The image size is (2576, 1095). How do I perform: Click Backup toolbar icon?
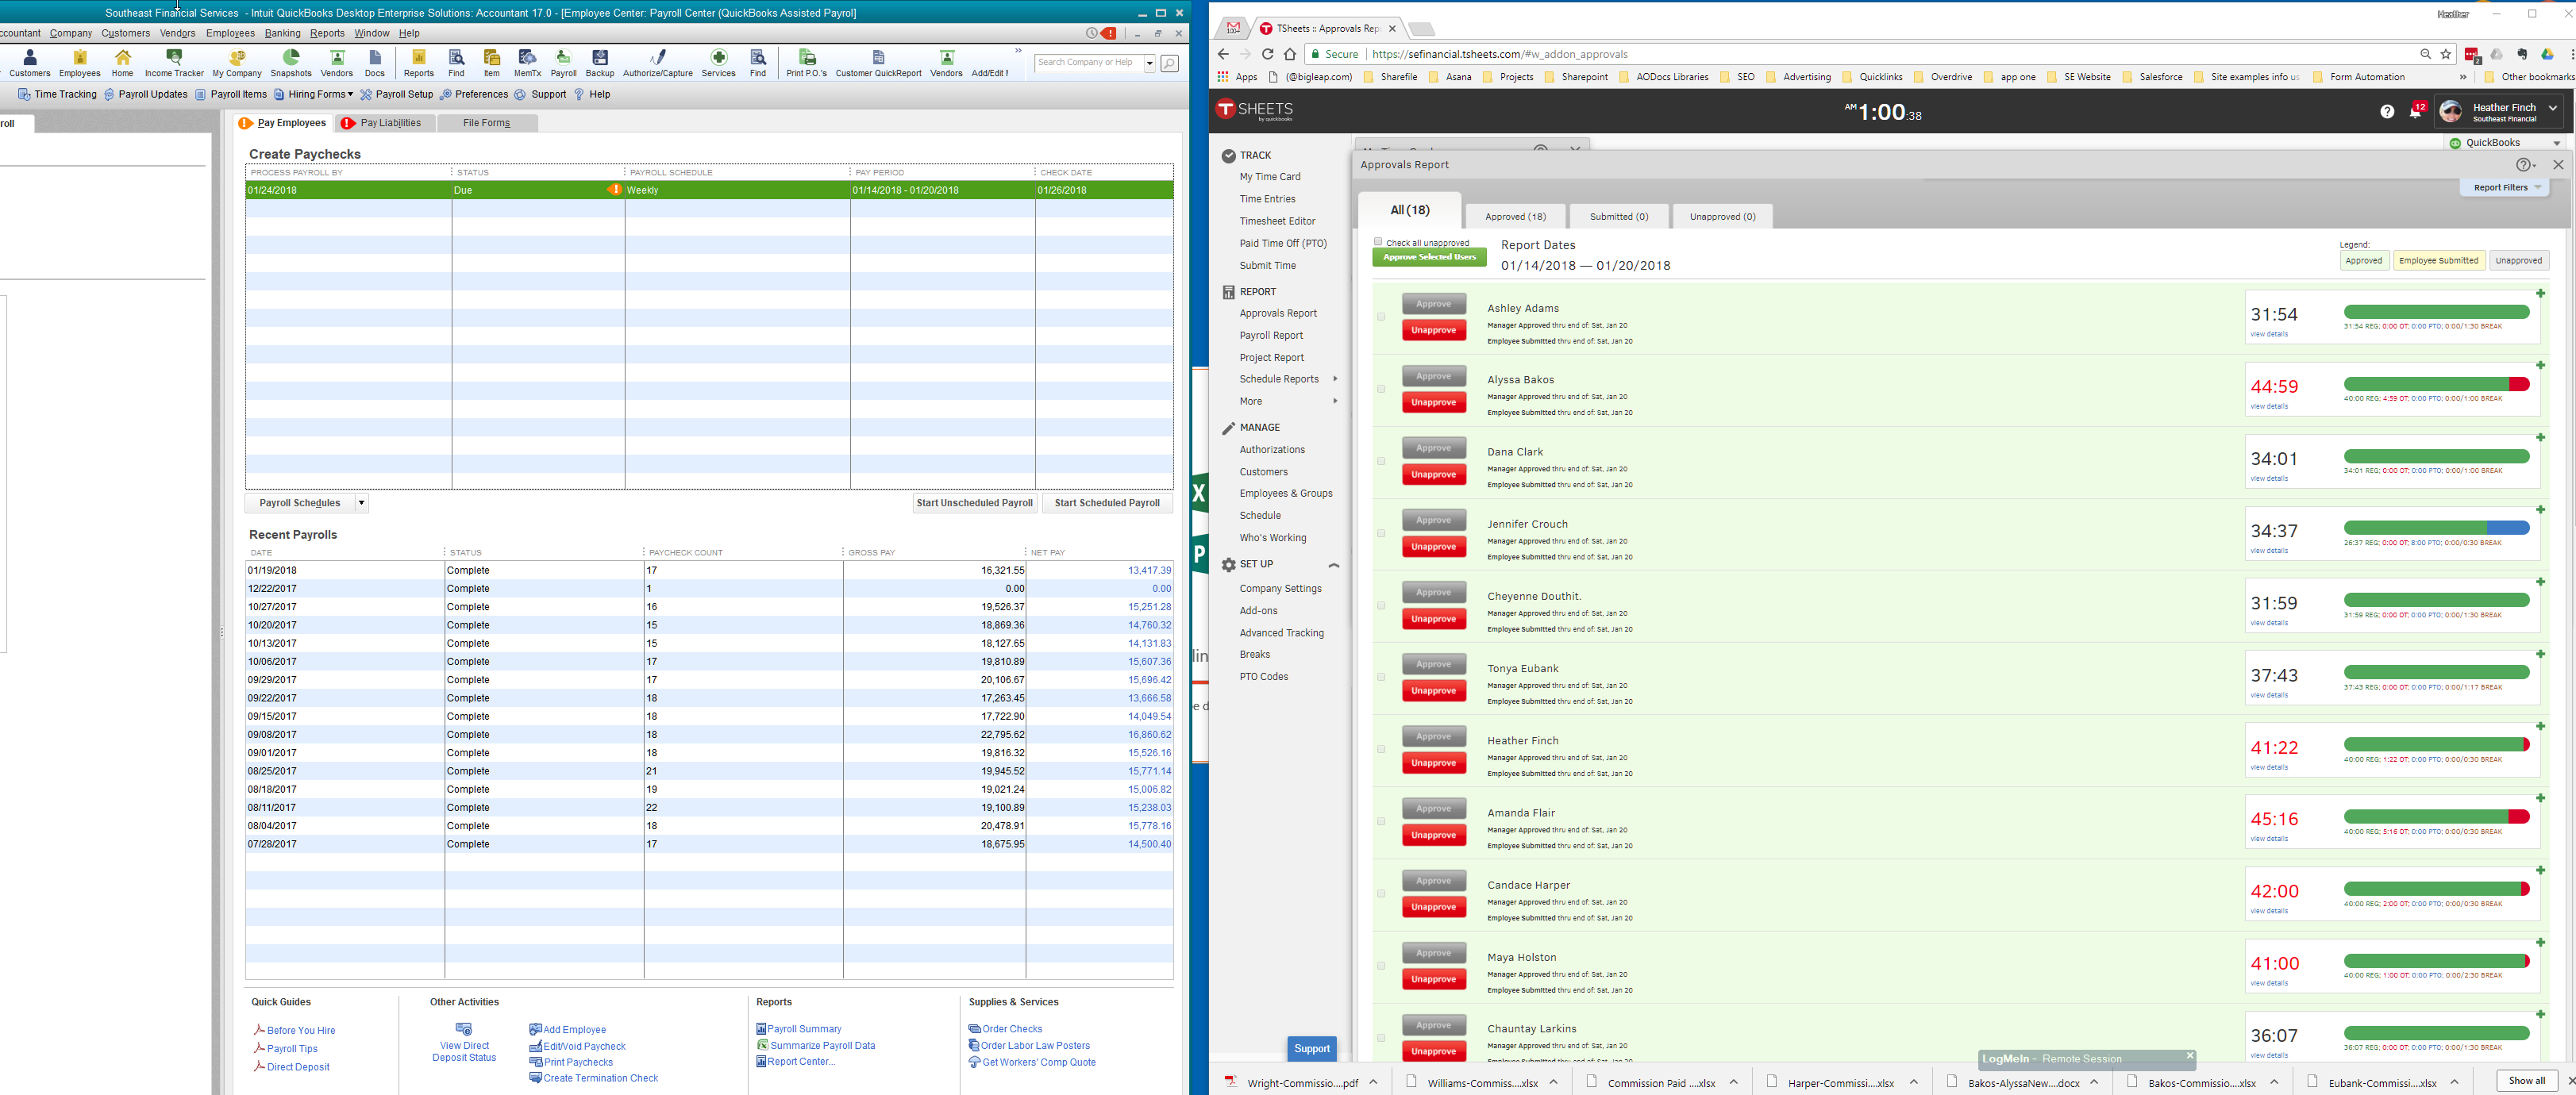pos(600,62)
